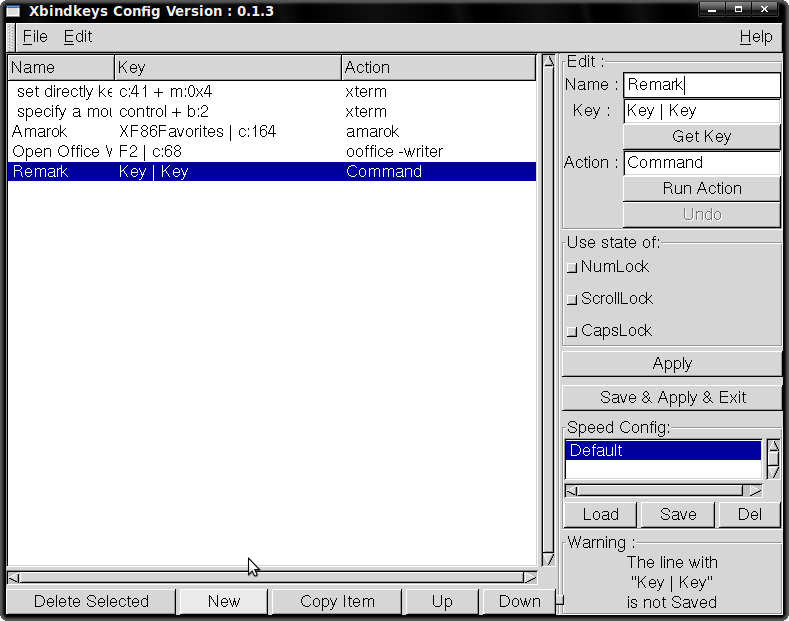Click the horizontal scrollbar left arrow under list
The image size is (789, 621).
[x=13, y=577]
